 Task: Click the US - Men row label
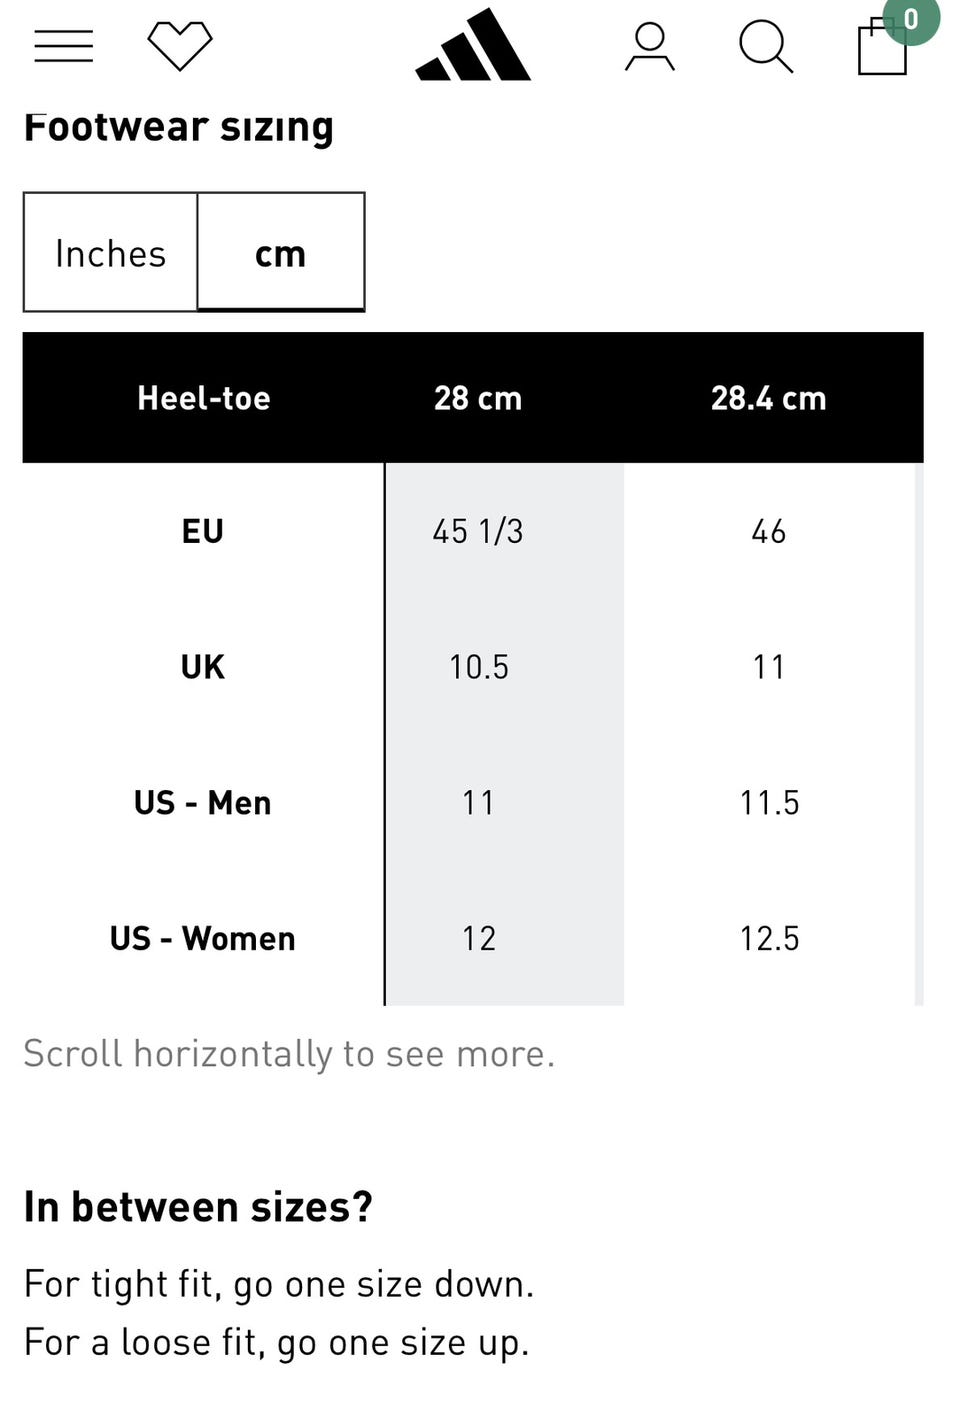[203, 803]
